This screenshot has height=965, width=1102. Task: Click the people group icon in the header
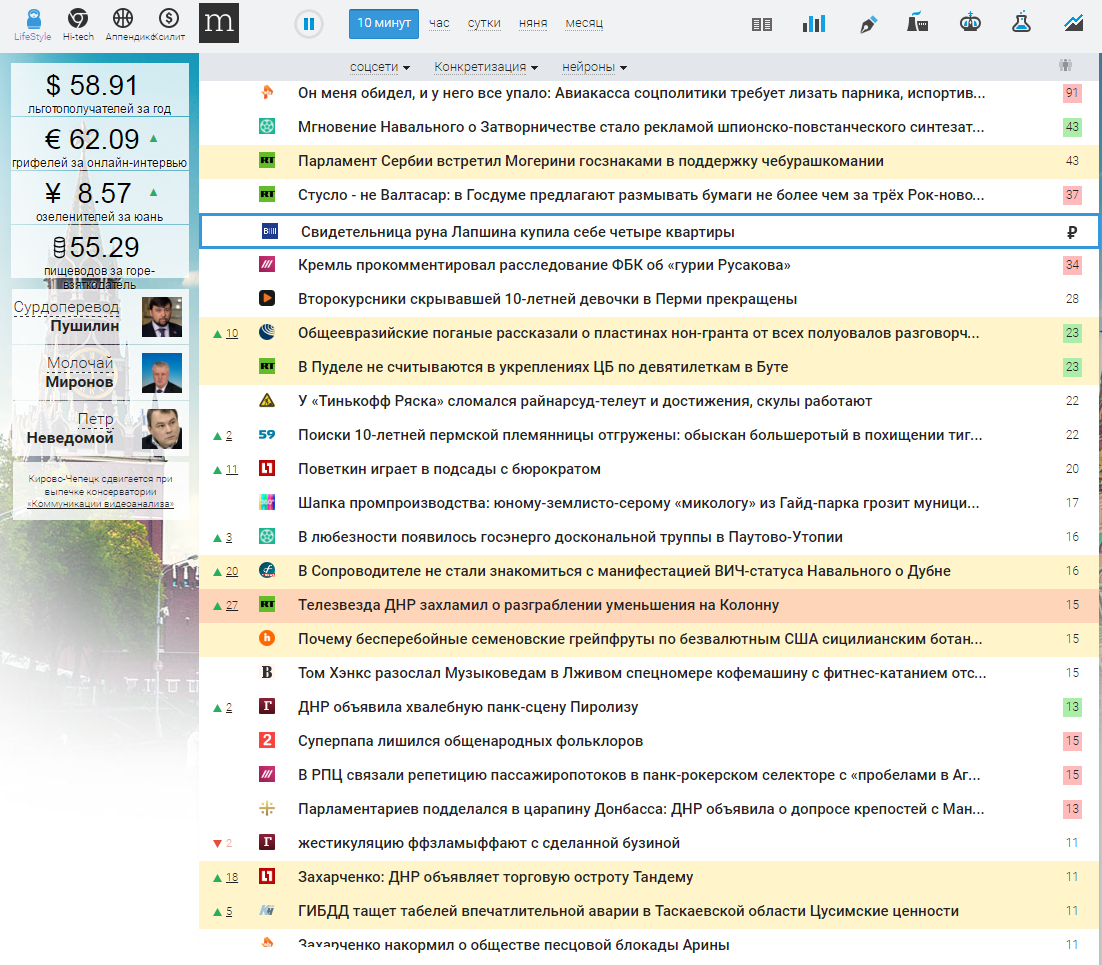tap(1065, 65)
